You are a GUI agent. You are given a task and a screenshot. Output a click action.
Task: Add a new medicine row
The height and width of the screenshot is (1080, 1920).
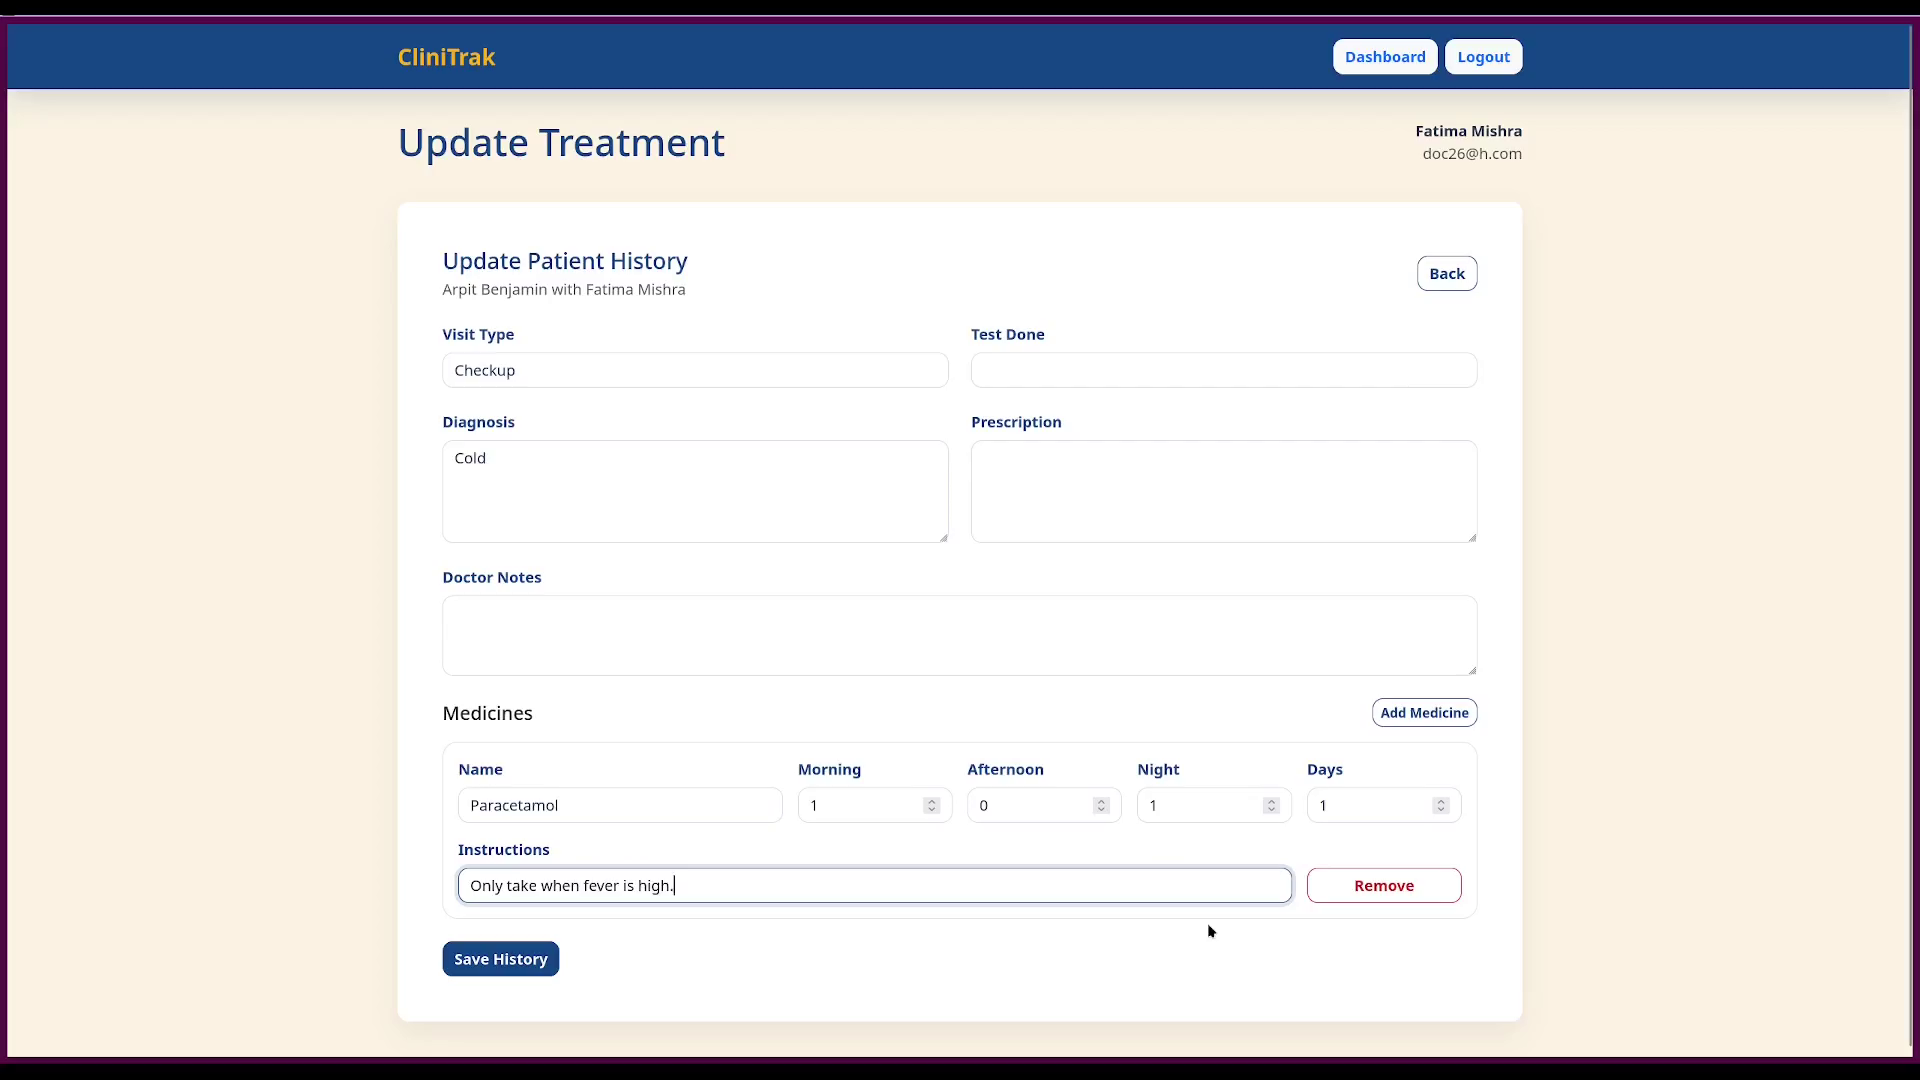(1424, 712)
